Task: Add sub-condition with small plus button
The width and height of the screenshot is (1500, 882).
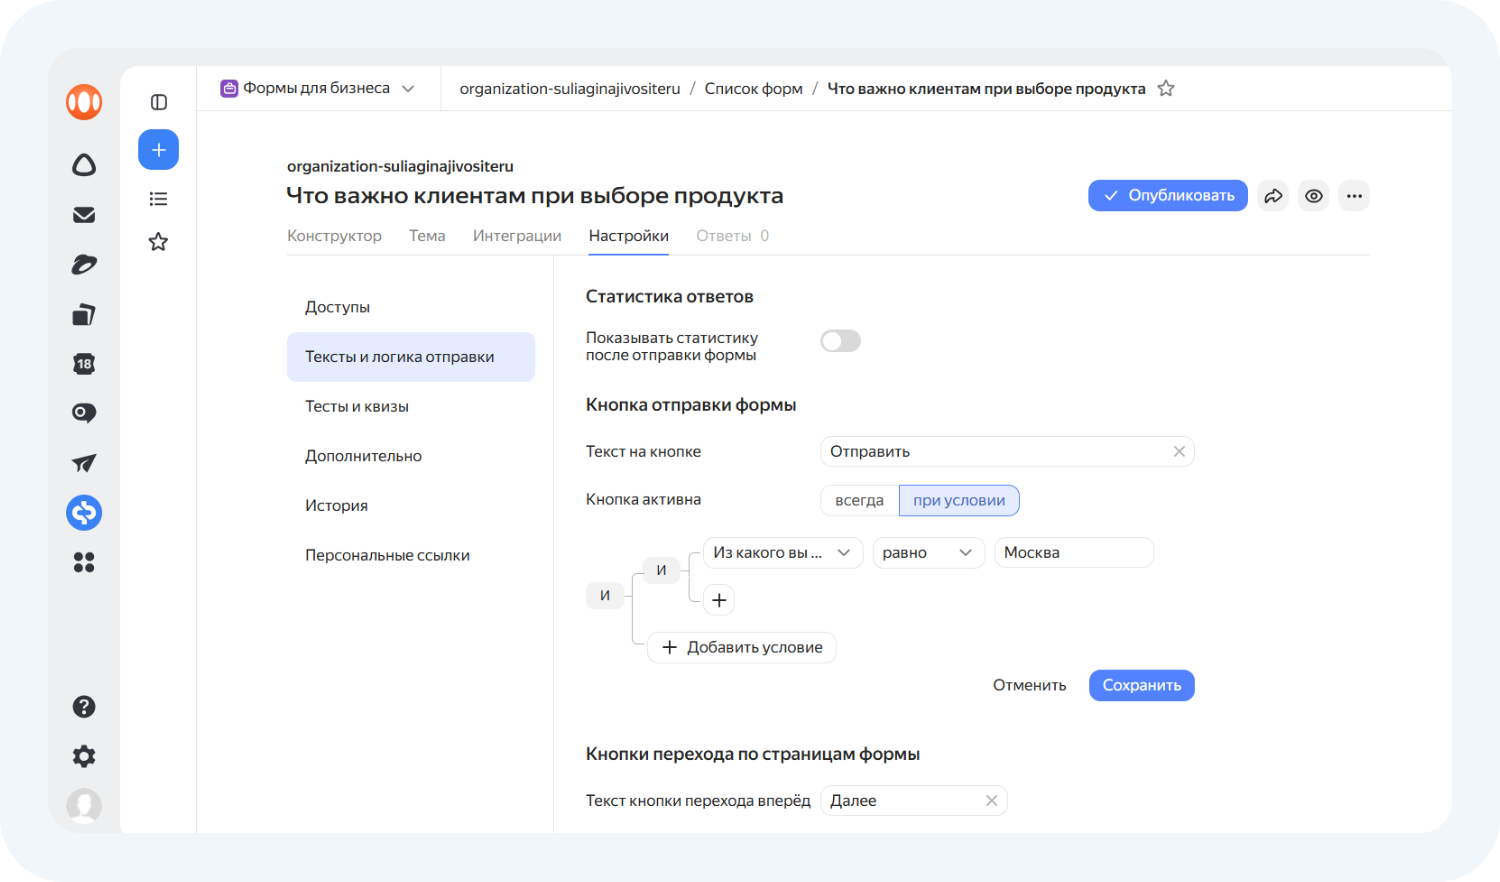Action: tap(719, 600)
